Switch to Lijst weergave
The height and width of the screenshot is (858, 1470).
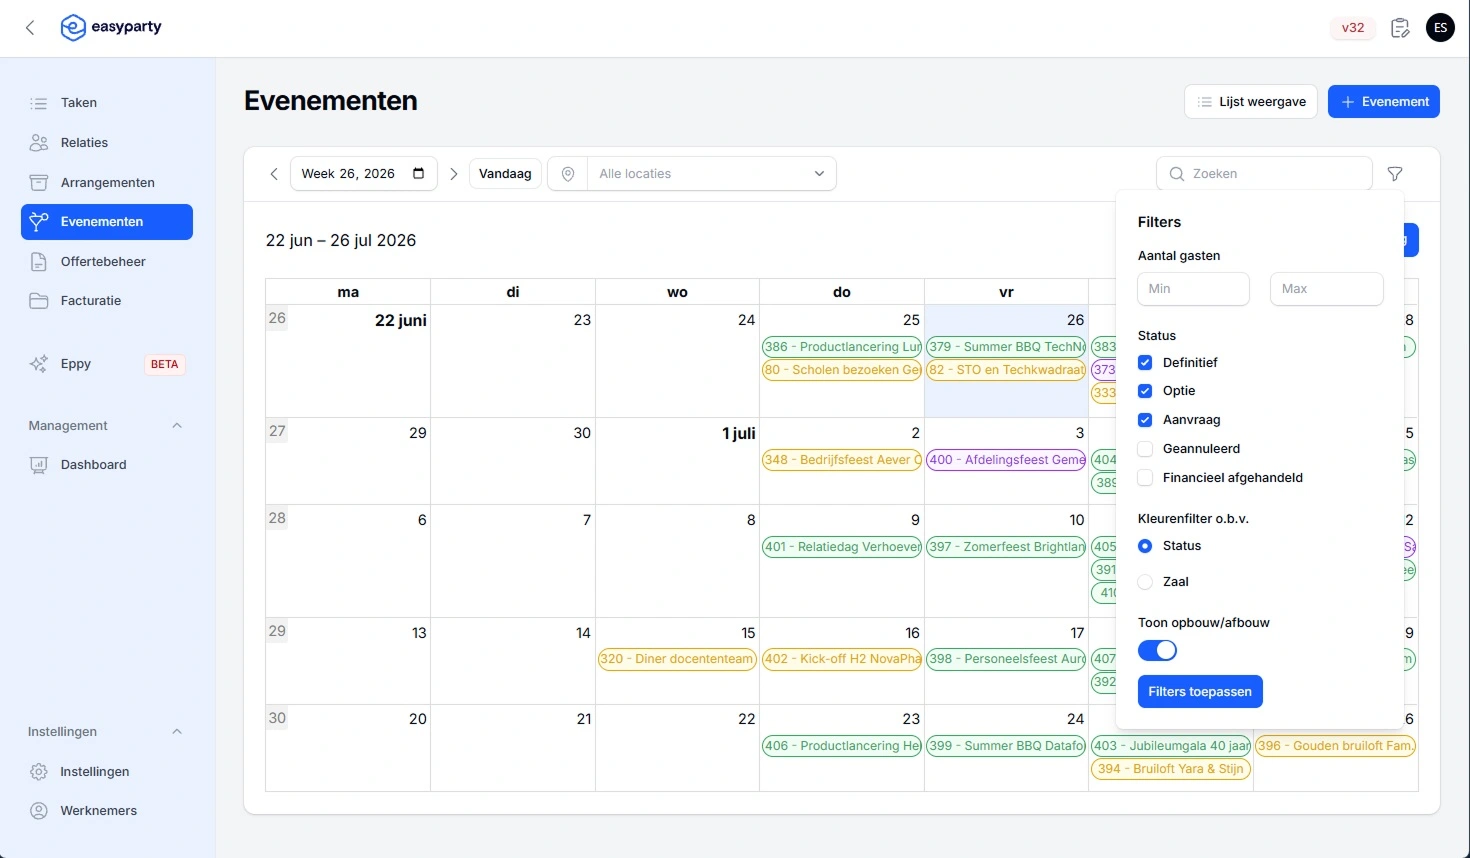pyautogui.click(x=1251, y=102)
